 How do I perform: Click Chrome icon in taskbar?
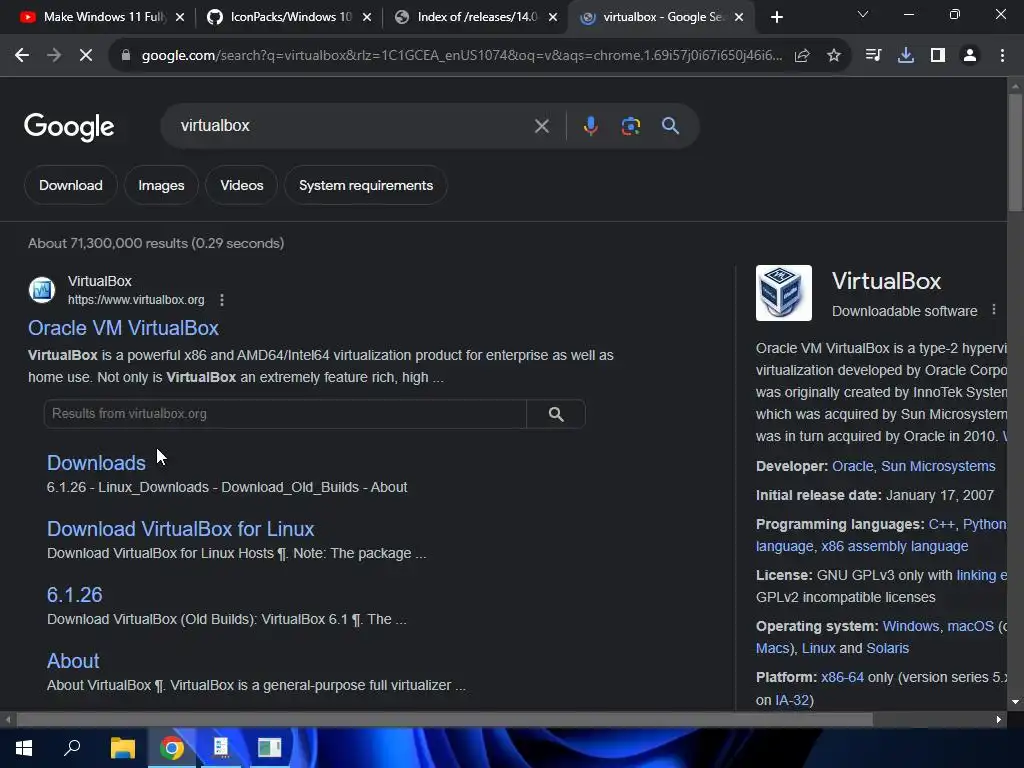(x=172, y=748)
